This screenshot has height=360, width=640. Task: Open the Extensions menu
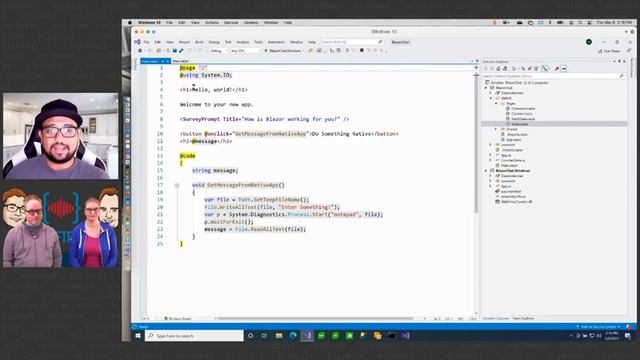(276, 42)
